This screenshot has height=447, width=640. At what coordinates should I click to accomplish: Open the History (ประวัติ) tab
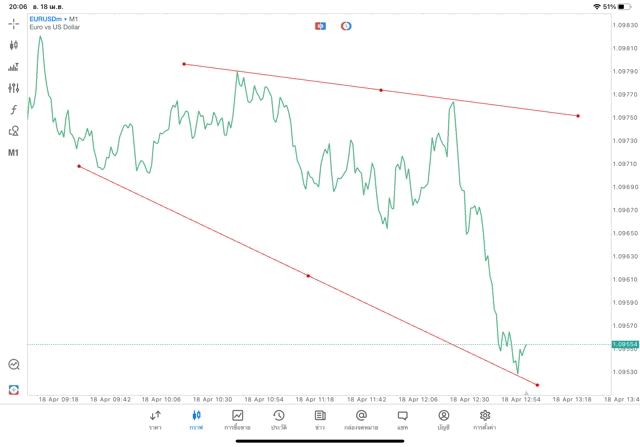point(278,419)
